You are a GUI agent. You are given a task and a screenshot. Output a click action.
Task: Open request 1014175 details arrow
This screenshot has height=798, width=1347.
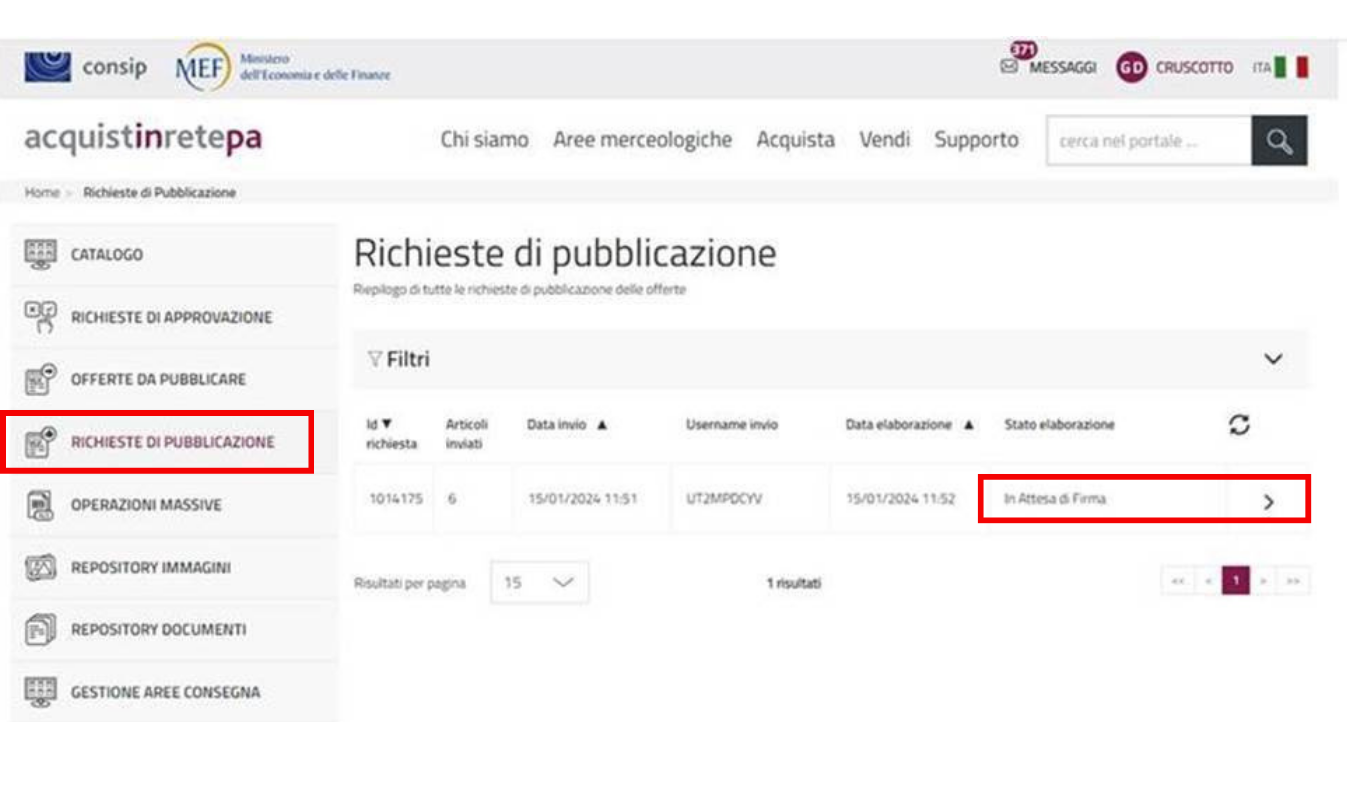click(x=1268, y=502)
